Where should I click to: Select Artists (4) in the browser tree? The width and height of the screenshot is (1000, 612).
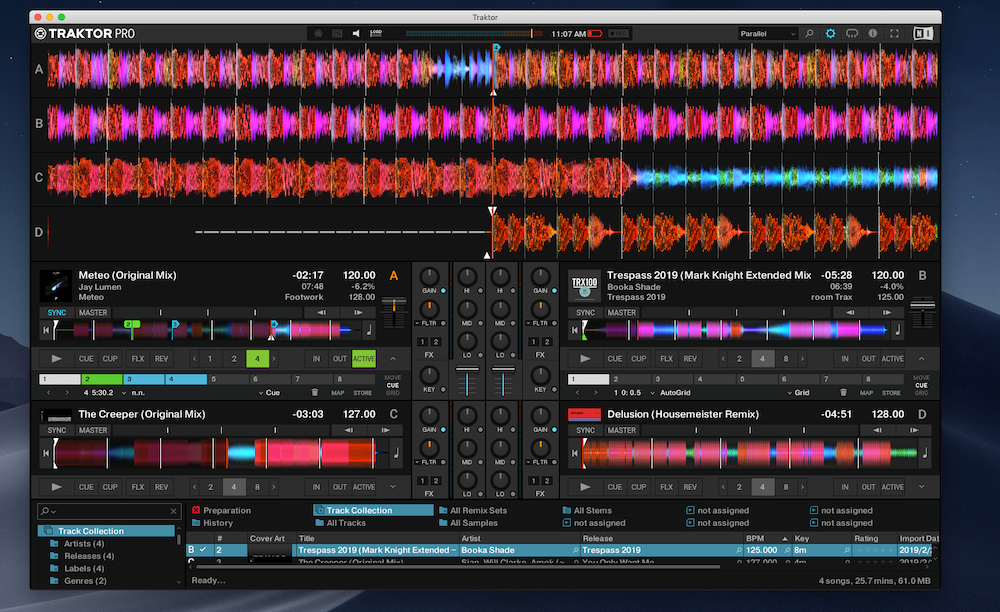[84, 543]
